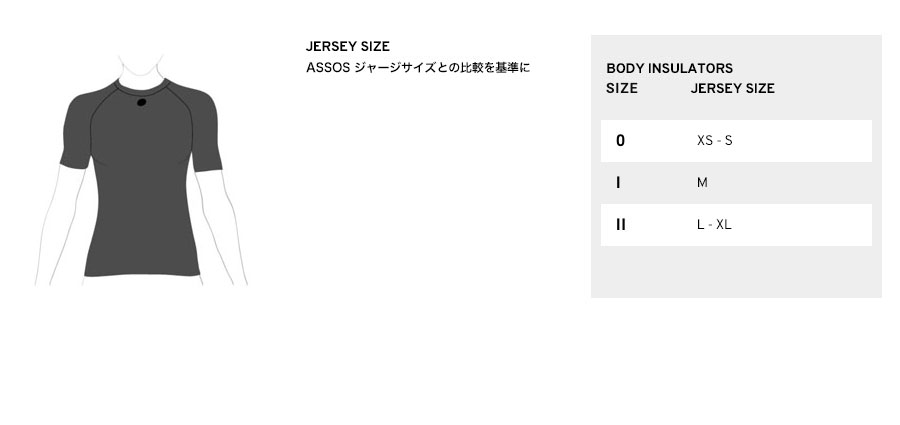The width and height of the screenshot is (900, 425).
Task: Click the bottom hem of the shirt
Action: (142, 273)
